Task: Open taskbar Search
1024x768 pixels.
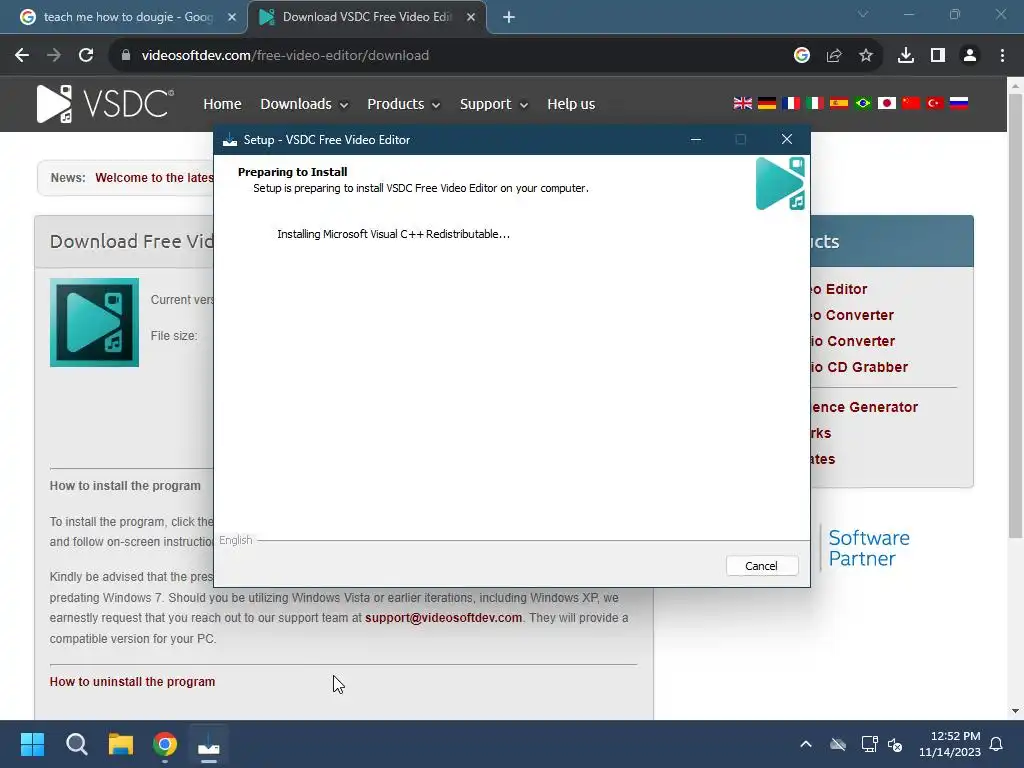Action: pos(76,744)
